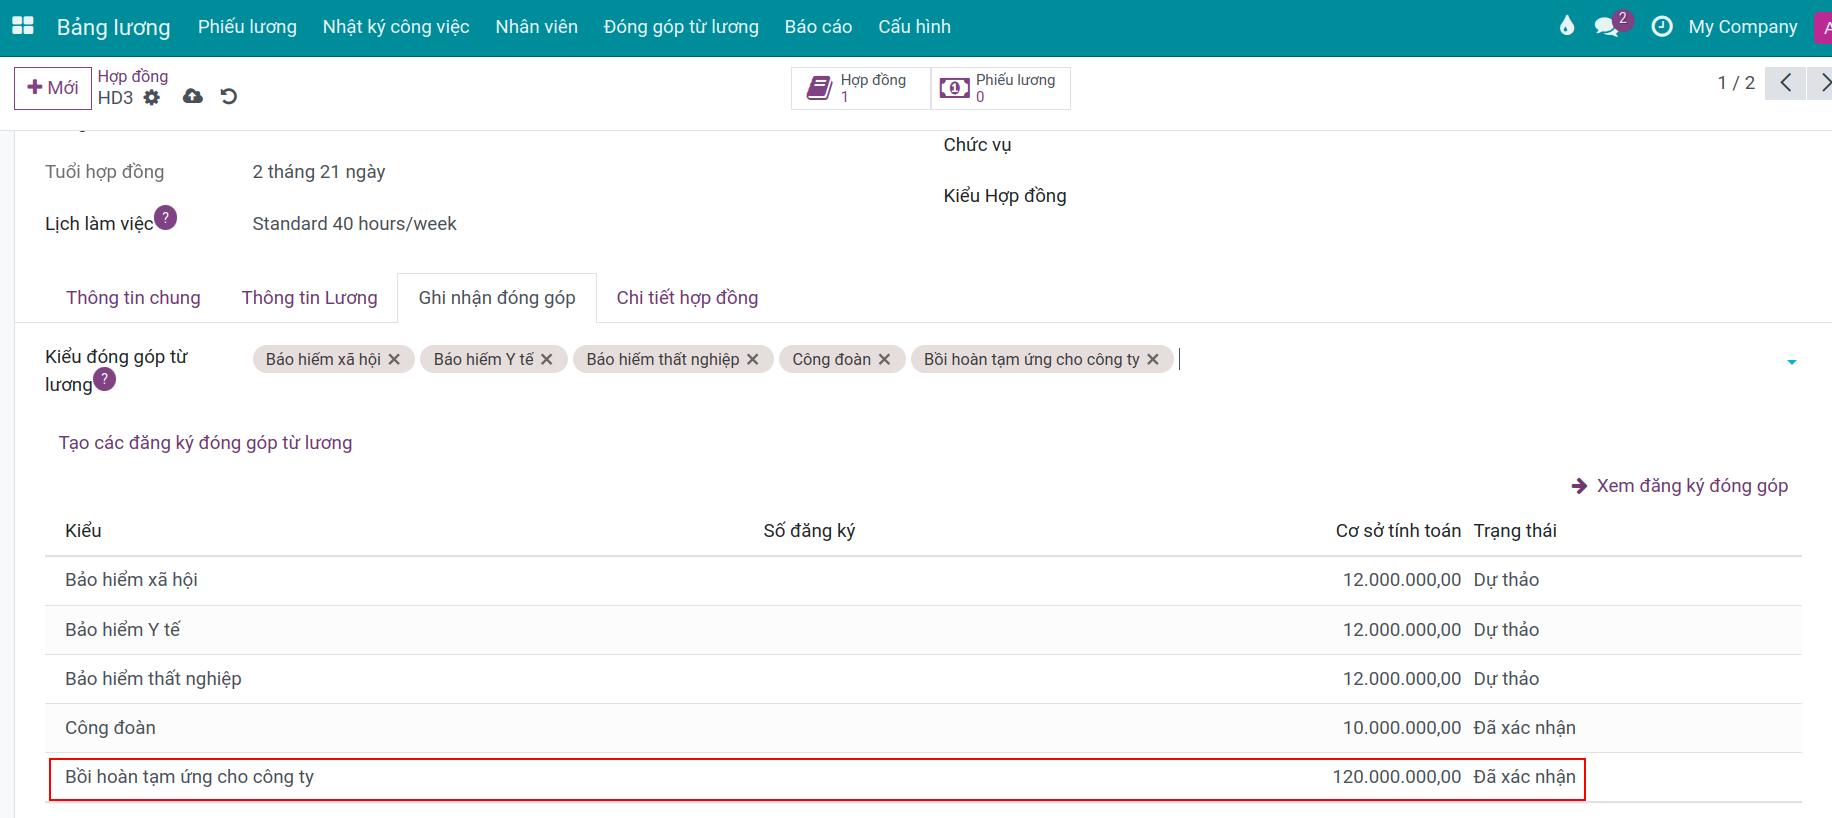This screenshot has width=1832, height=818.
Task: Remove the Bảo hiểm xã hội tag
Action: point(394,359)
